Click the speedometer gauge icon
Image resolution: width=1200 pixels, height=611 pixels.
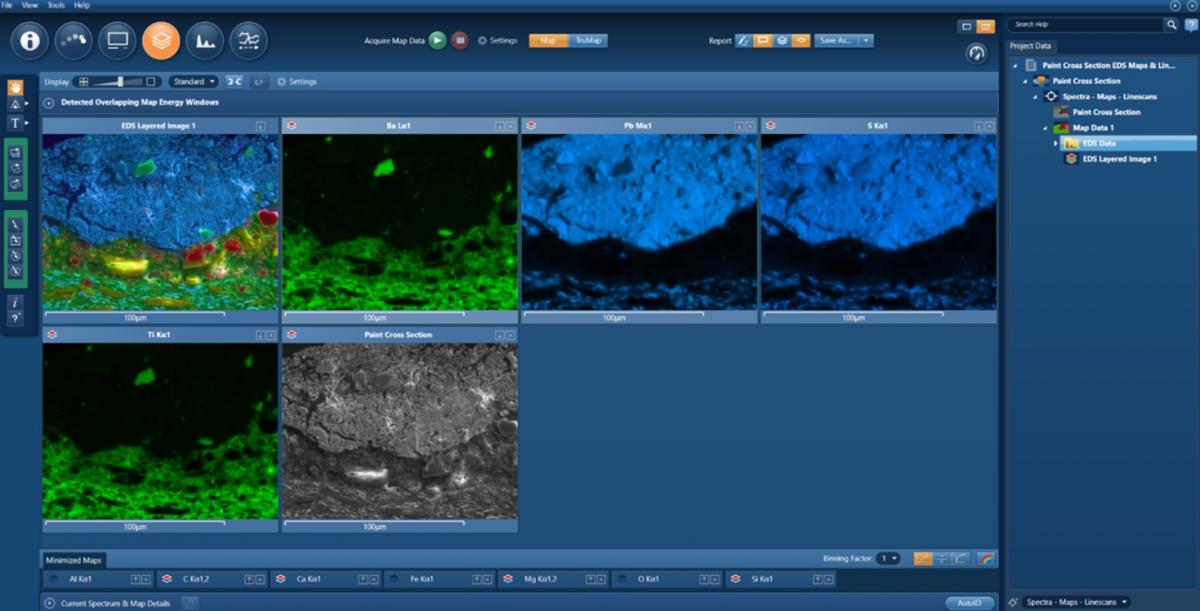click(977, 54)
